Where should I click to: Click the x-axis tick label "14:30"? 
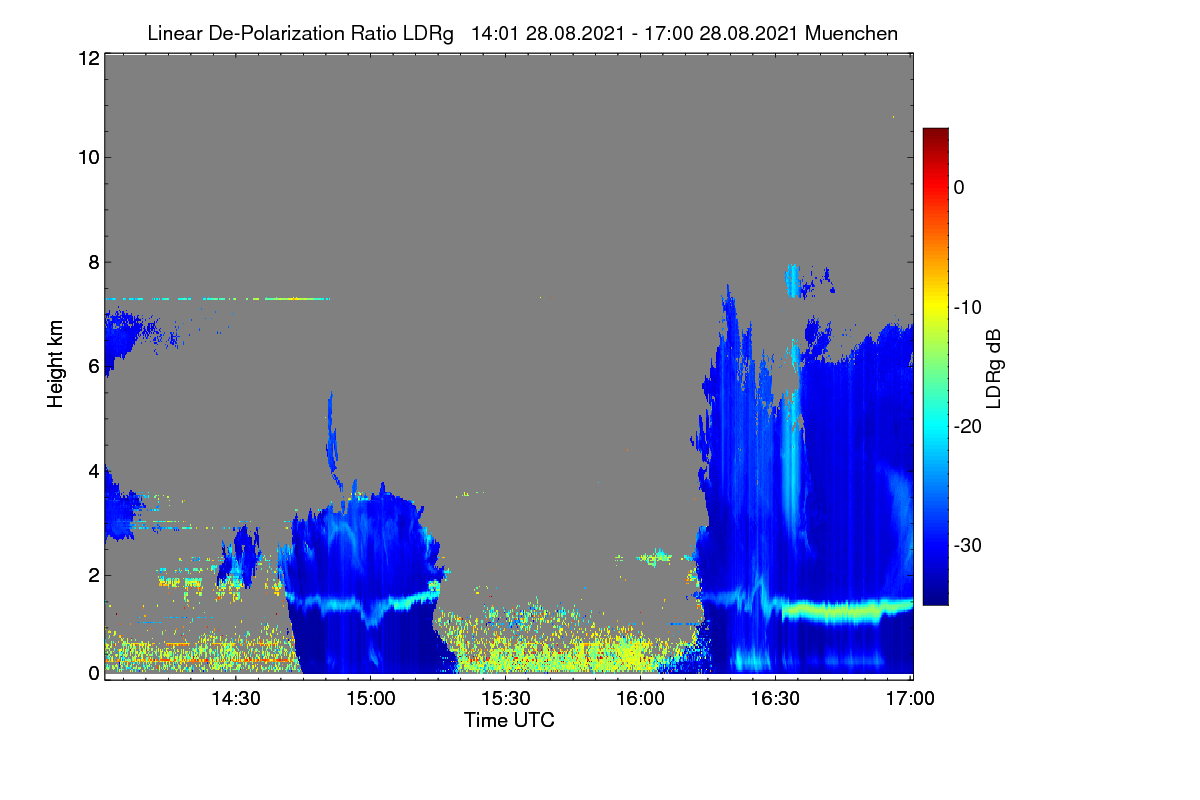(x=236, y=699)
